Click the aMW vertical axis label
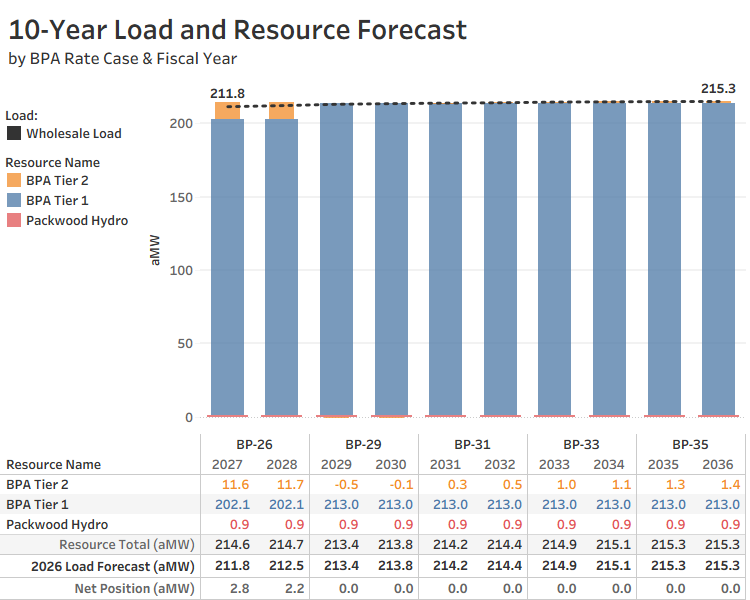This screenshot has height=600, width=750. point(154,250)
